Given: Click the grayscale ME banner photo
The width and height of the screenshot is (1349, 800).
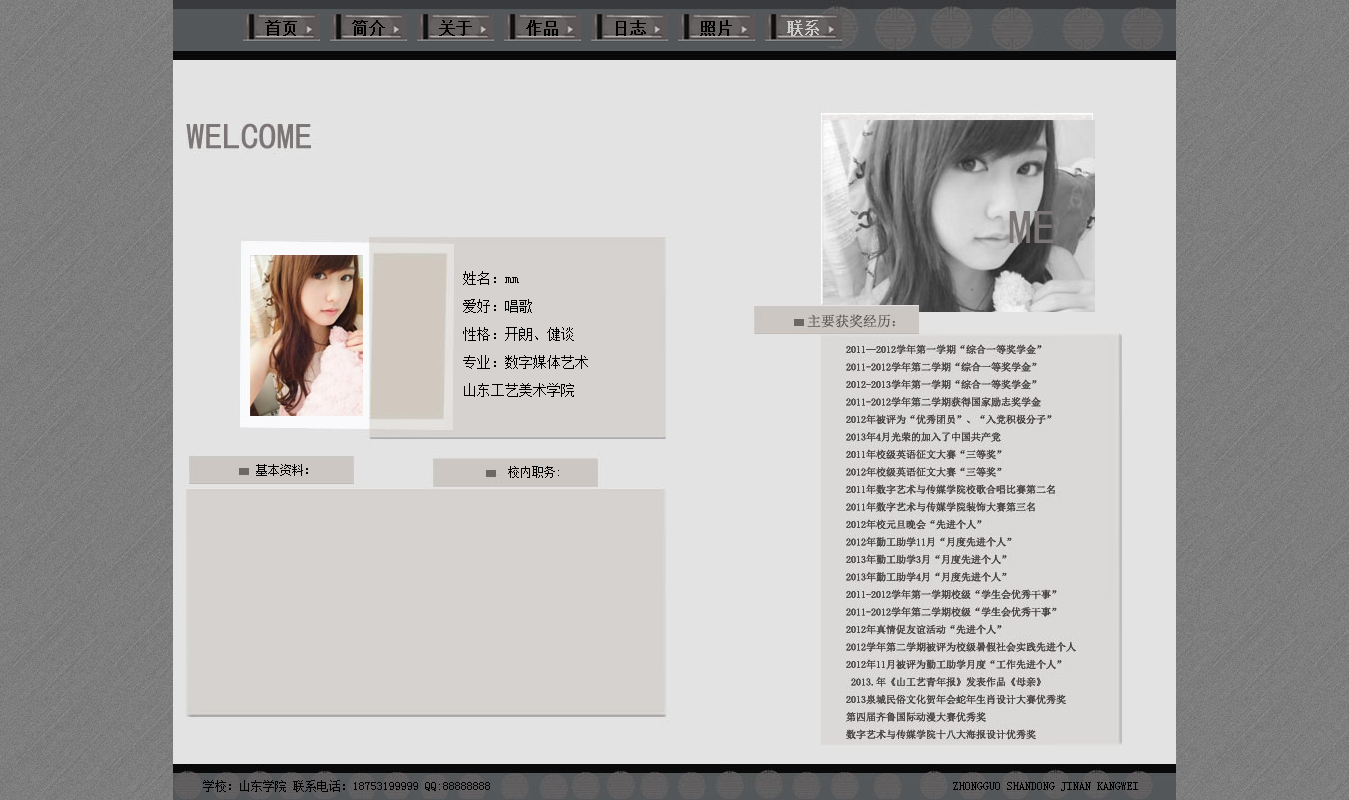Looking at the screenshot, I should tap(957, 214).
